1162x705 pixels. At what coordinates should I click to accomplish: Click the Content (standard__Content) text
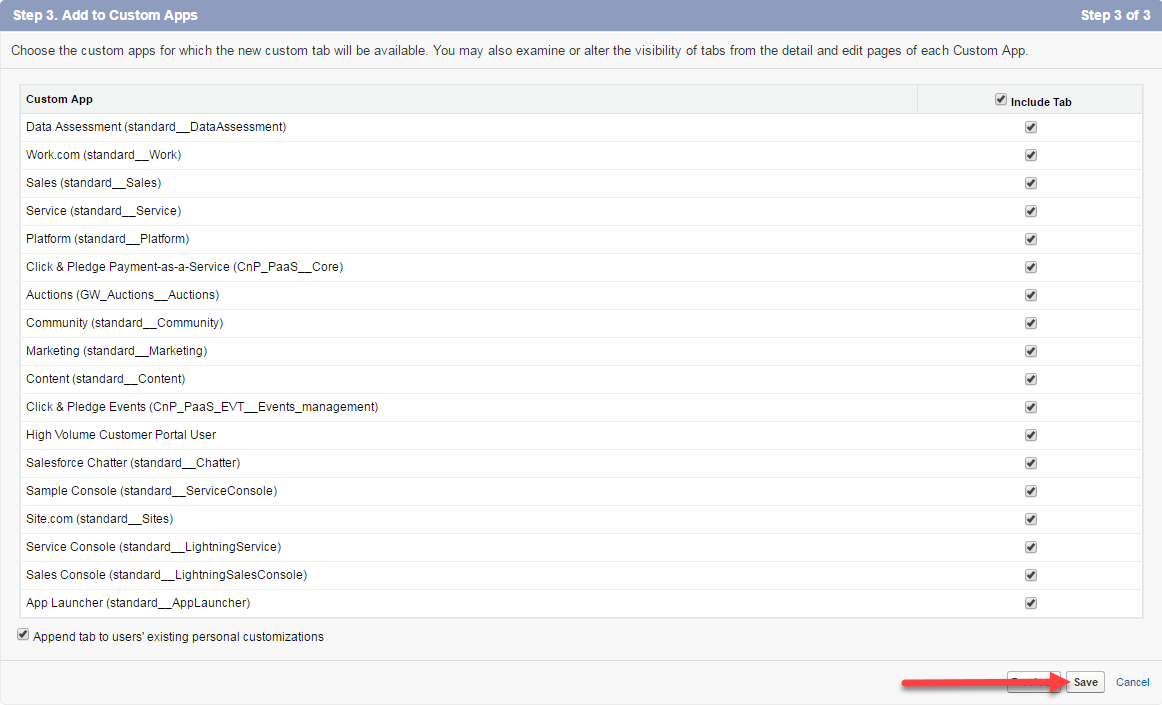point(105,379)
